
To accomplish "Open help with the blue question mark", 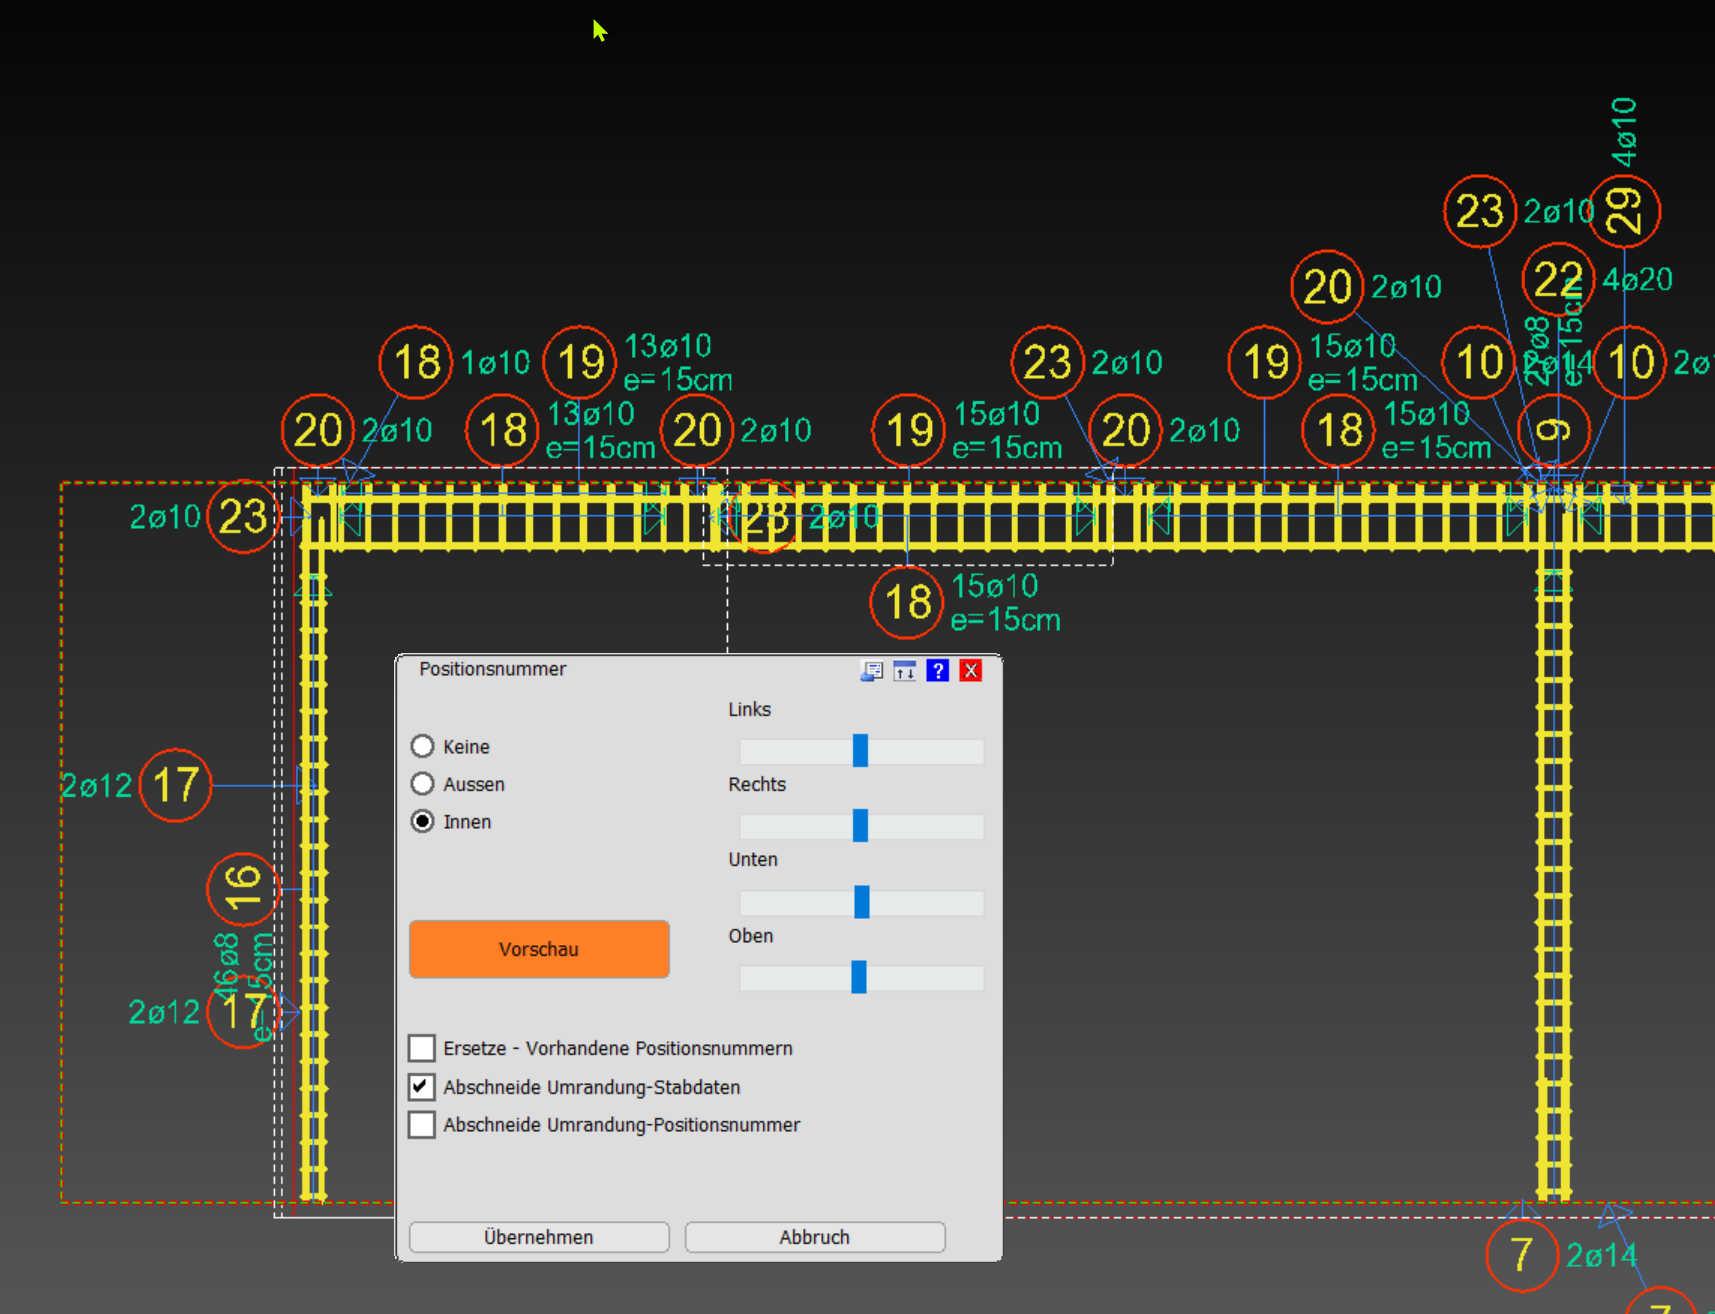I will [937, 671].
